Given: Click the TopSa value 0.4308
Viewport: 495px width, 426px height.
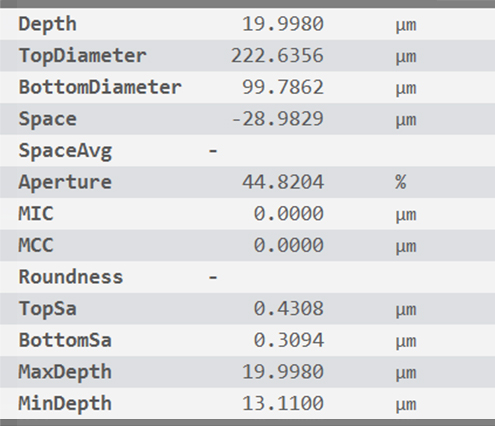Looking at the screenshot, I should 289,308.
